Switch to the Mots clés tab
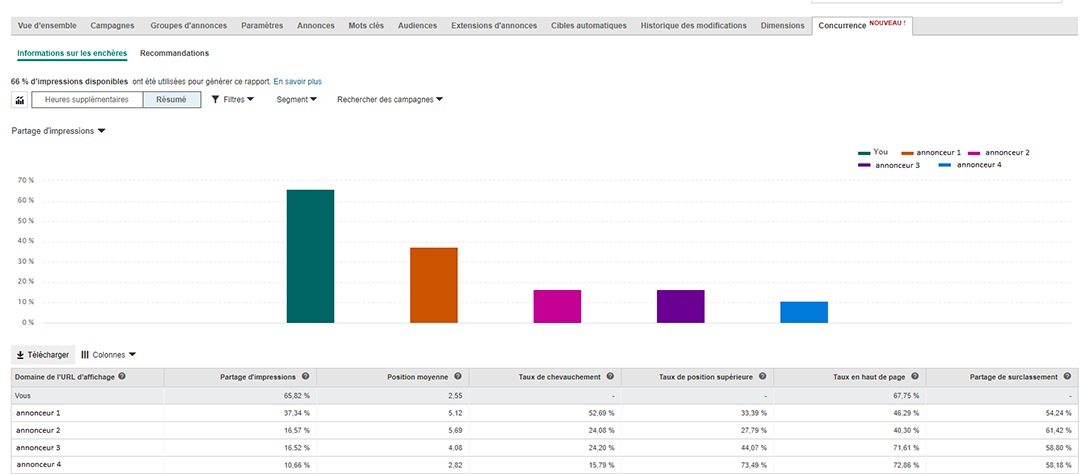The image size is (1080, 474). [x=366, y=25]
